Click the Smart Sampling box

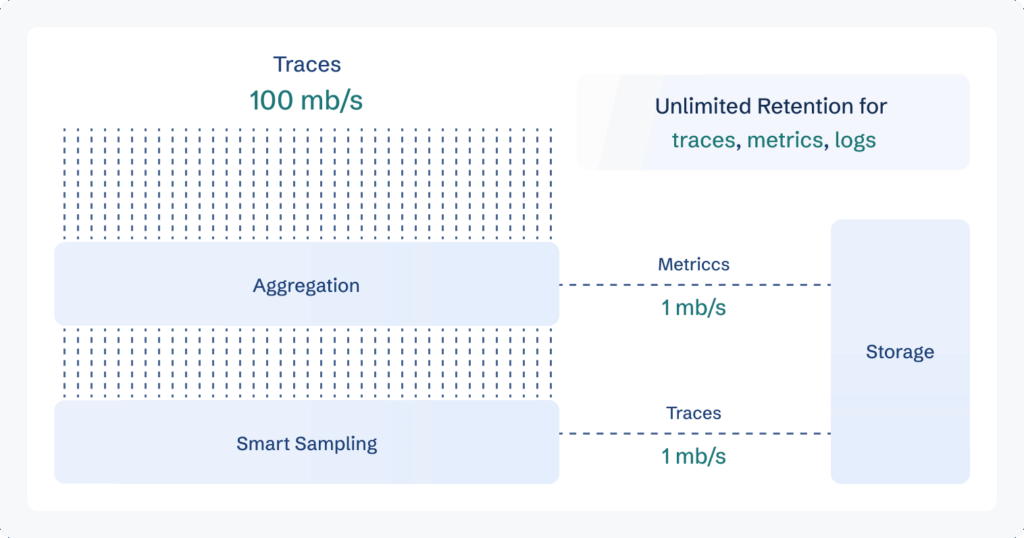(306, 442)
